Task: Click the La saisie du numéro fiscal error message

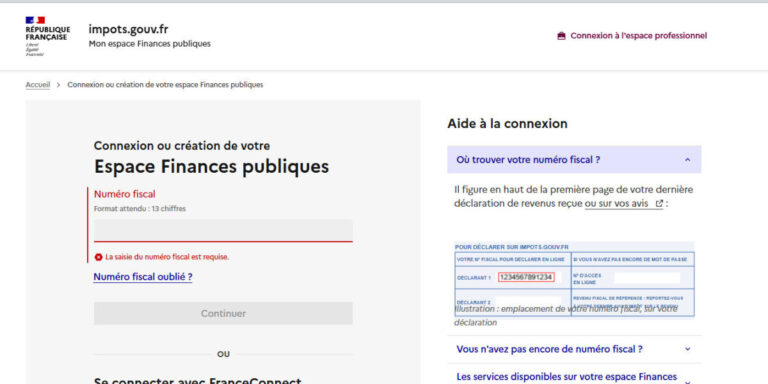Action: (x=167, y=257)
